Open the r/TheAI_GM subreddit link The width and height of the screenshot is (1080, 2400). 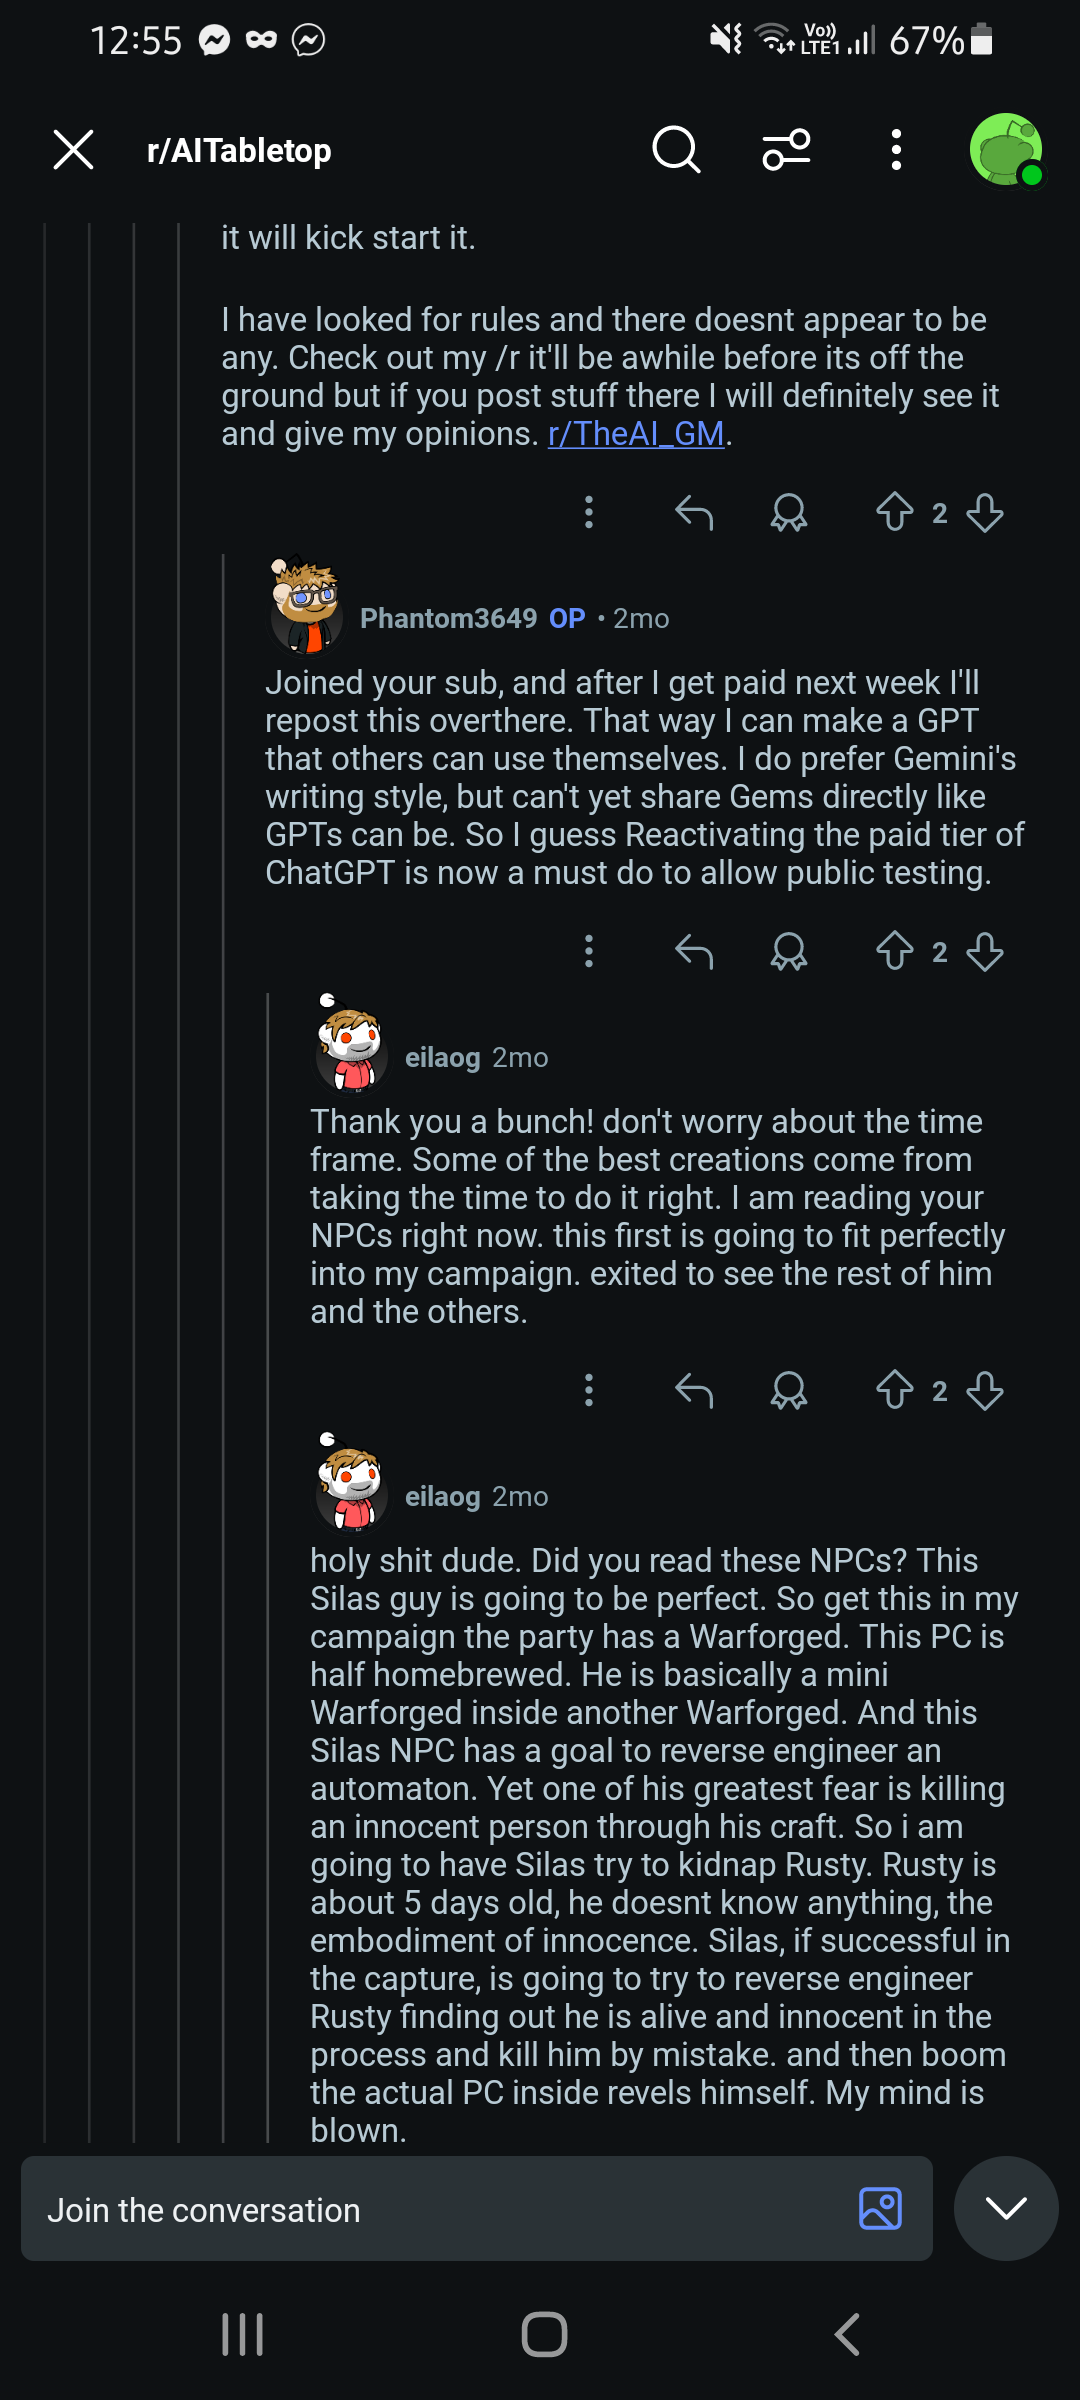point(636,434)
